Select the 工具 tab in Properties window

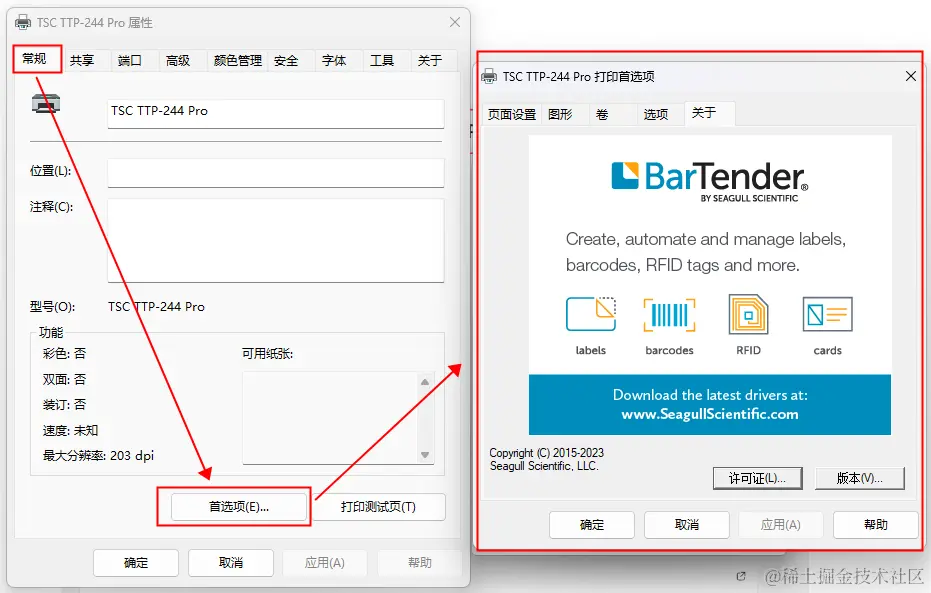tap(382, 61)
